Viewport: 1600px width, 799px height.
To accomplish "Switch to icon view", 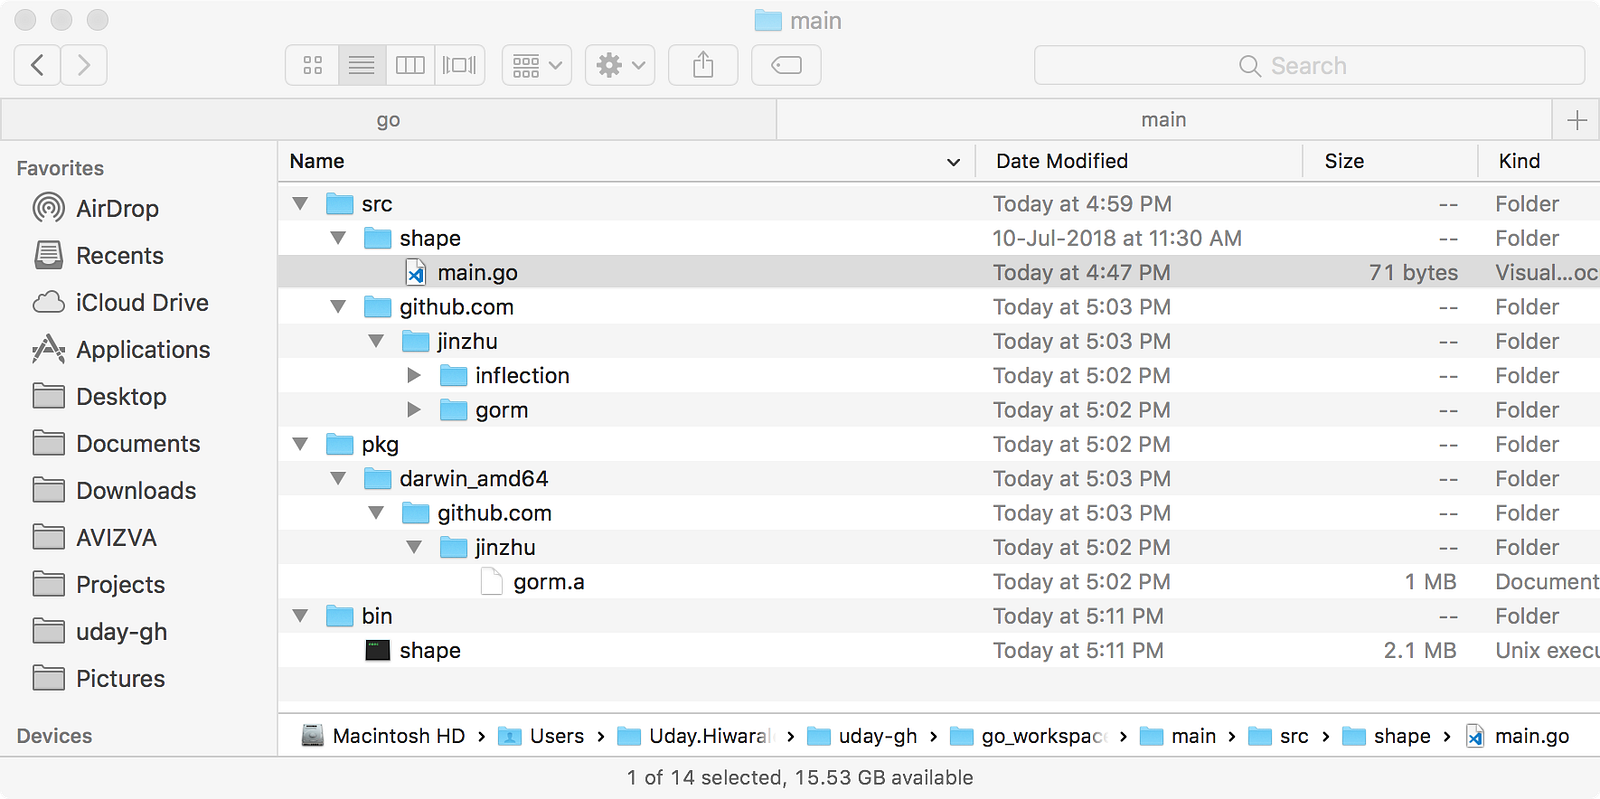I will pos(312,65).
